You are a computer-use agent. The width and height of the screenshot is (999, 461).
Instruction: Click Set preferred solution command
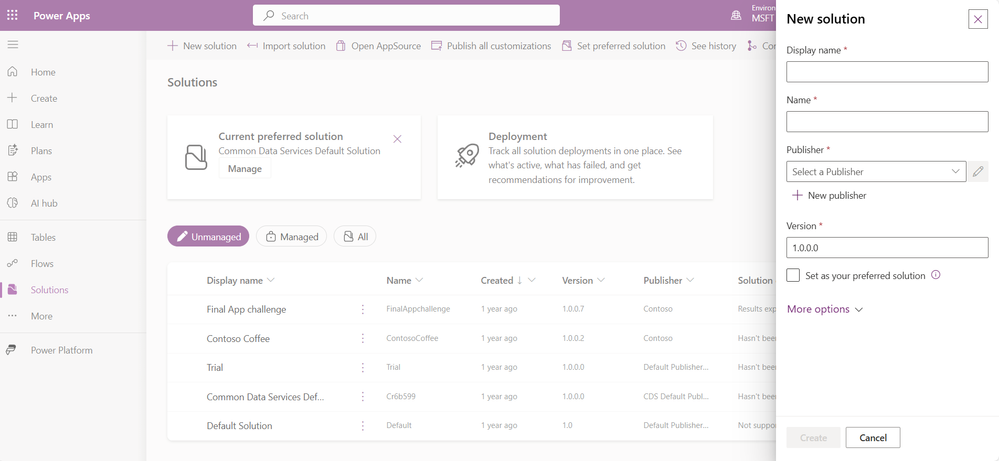click(x=614, y=46)
